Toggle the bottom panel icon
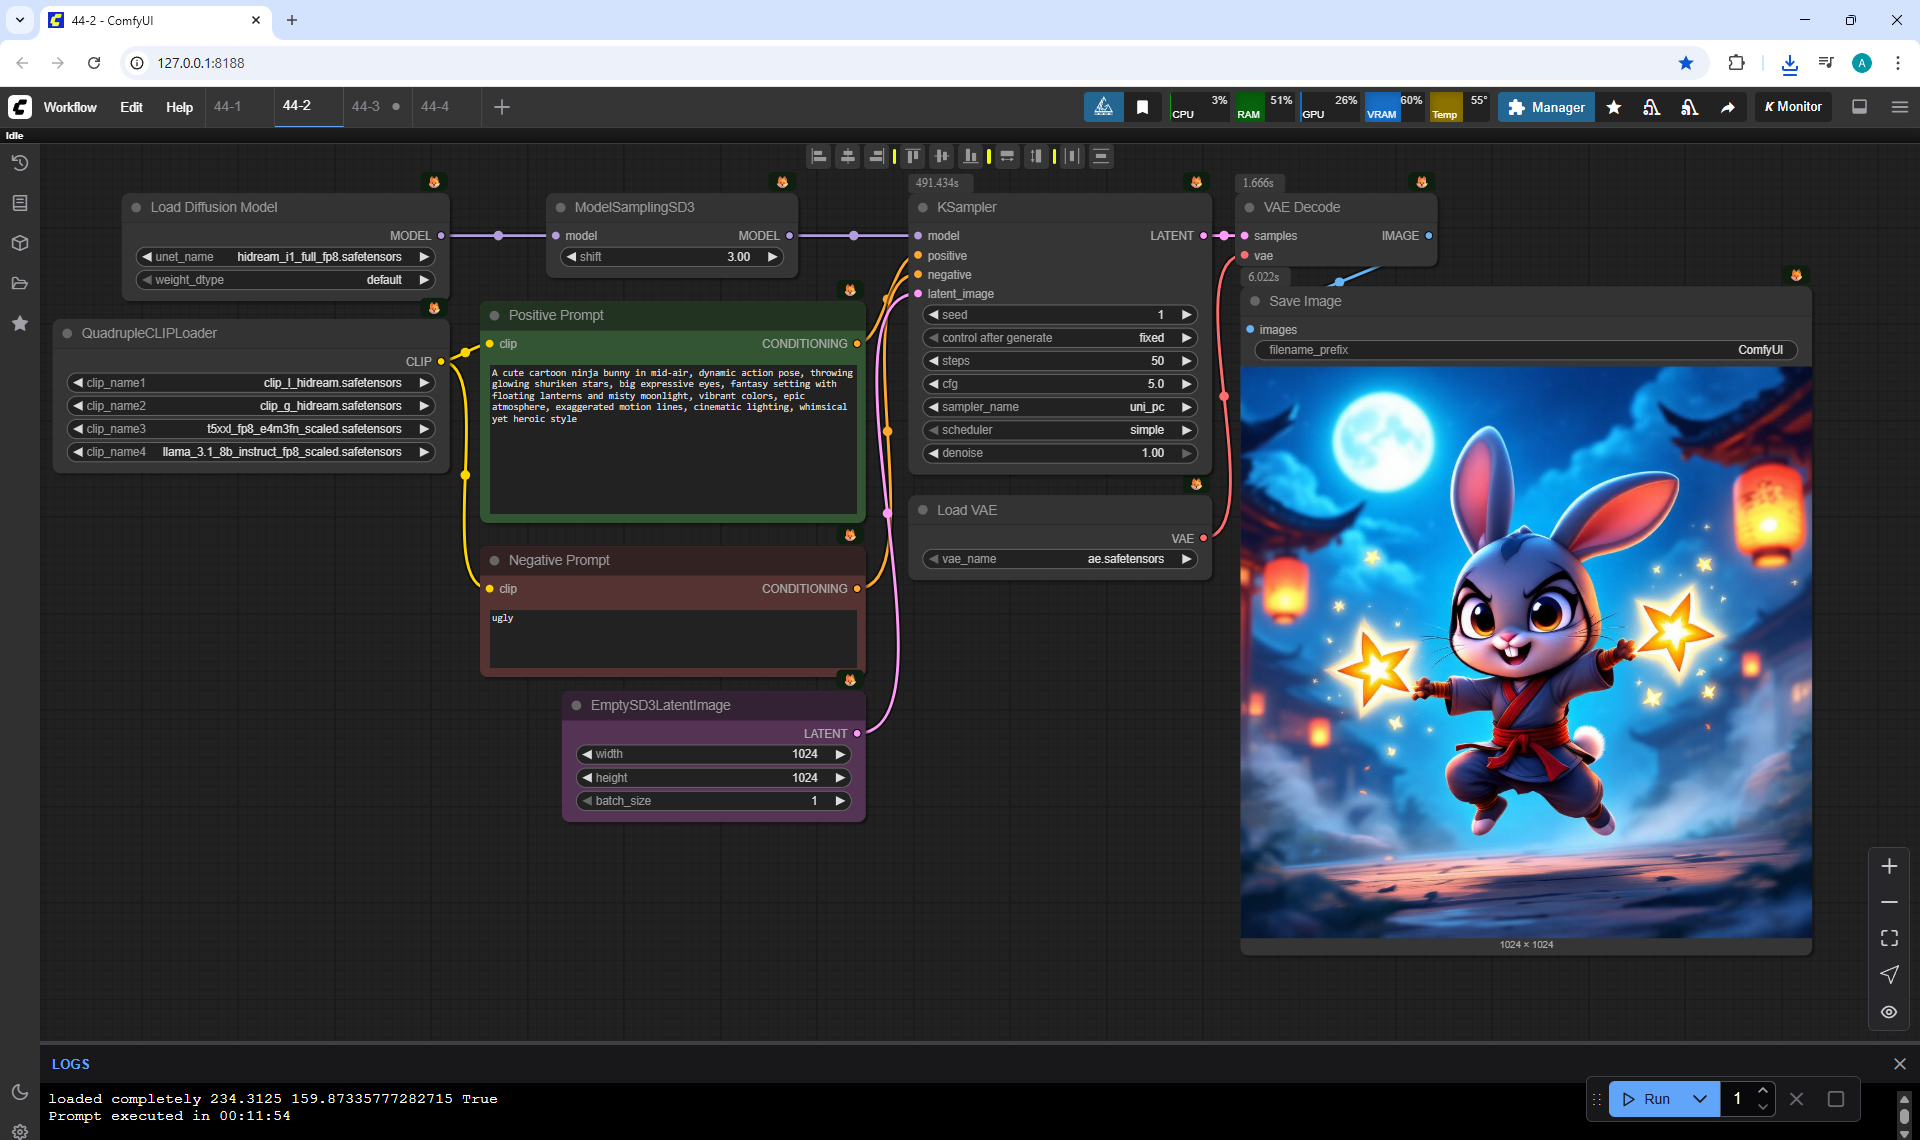Viewport: 1920px width, 1140px height. (1859, 107)
